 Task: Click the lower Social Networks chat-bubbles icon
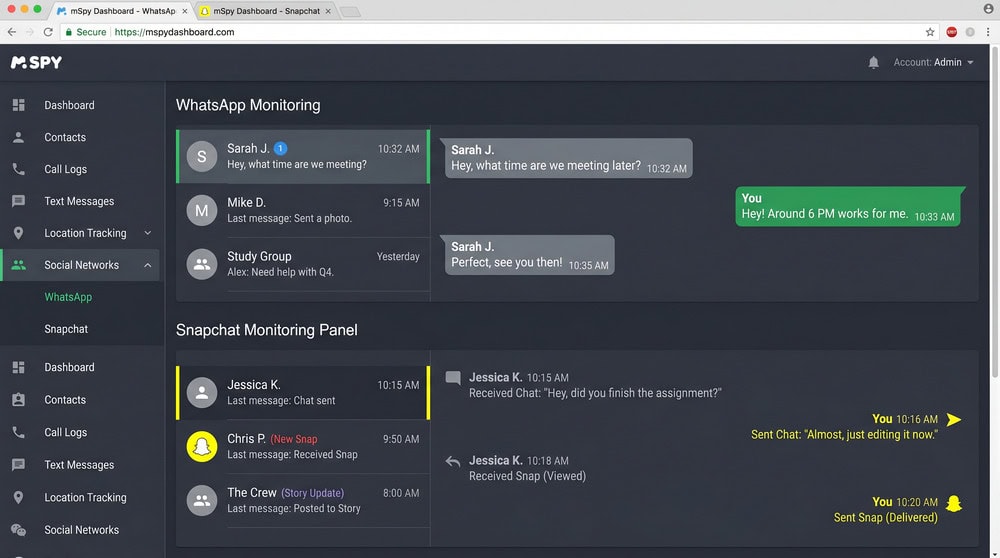[18, 530]
